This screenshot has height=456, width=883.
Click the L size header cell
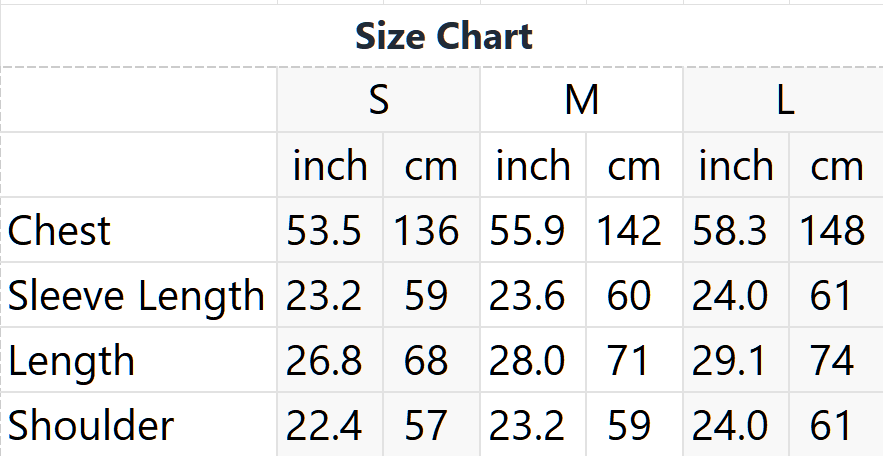[x=783, y=100]
